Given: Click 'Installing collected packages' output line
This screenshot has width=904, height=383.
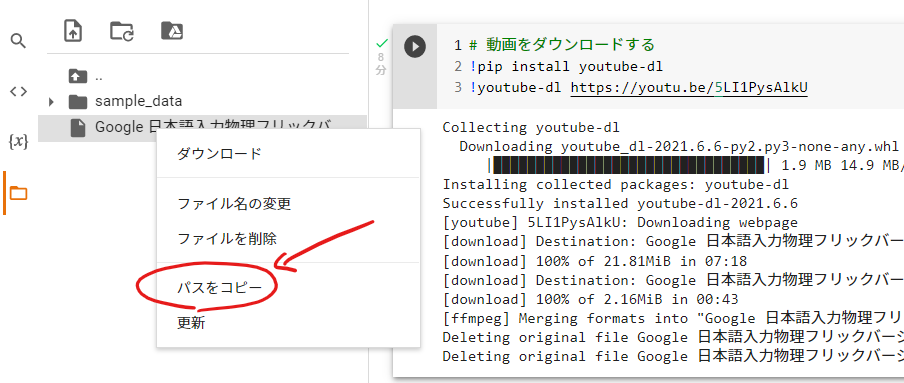Looking at the screenshot, I should tap(616, 185).
